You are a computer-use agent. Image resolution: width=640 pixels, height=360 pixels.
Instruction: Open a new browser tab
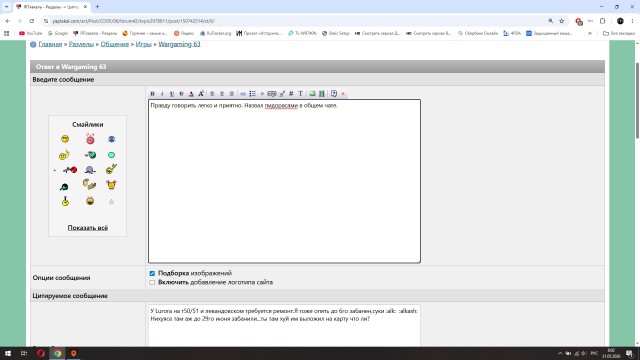coord(97,7)
